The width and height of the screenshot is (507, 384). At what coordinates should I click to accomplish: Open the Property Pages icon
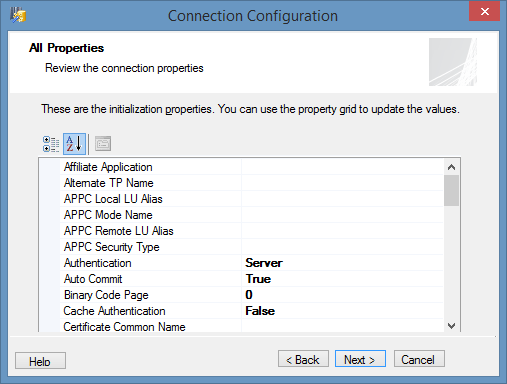pyautogui.click(x=103, y=144)
